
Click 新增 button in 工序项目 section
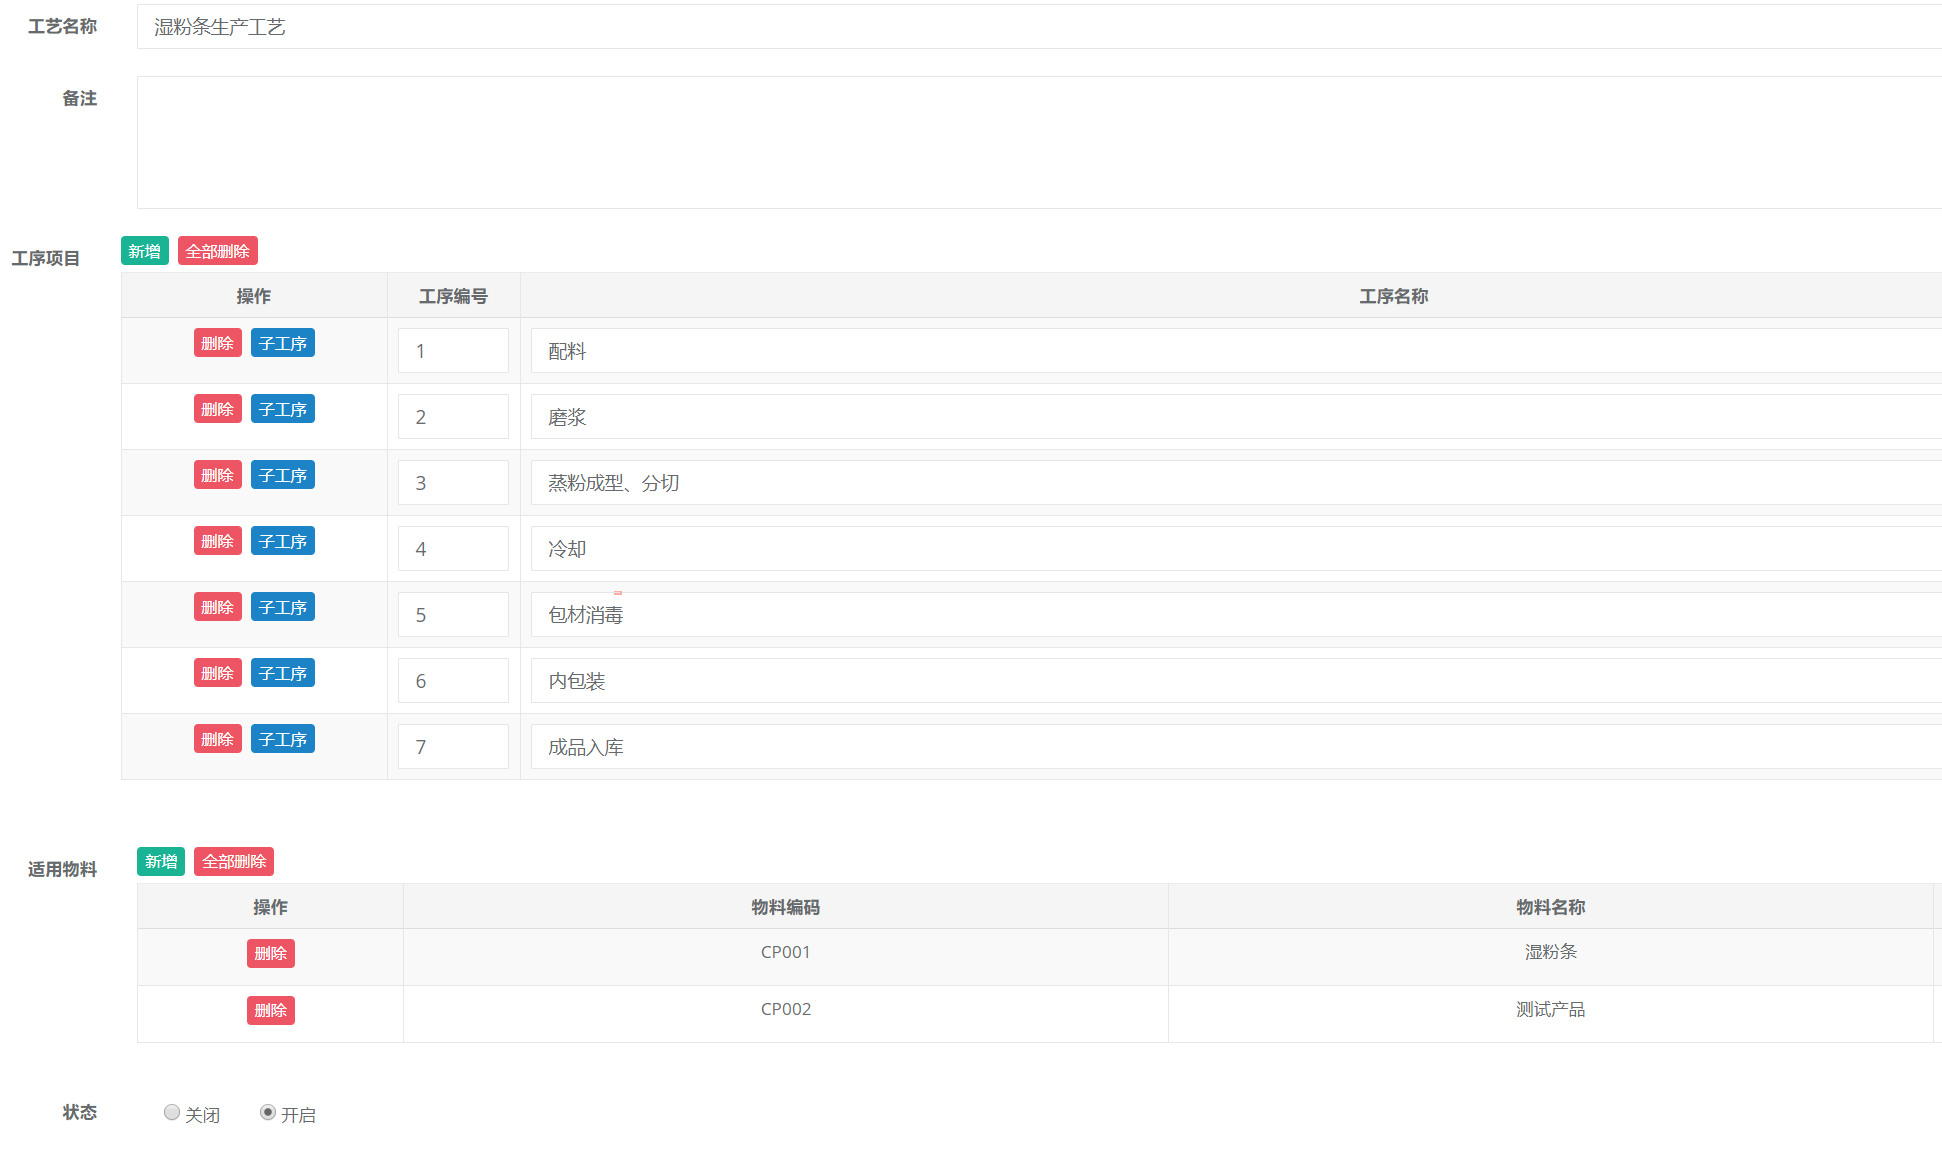point(144,251)
